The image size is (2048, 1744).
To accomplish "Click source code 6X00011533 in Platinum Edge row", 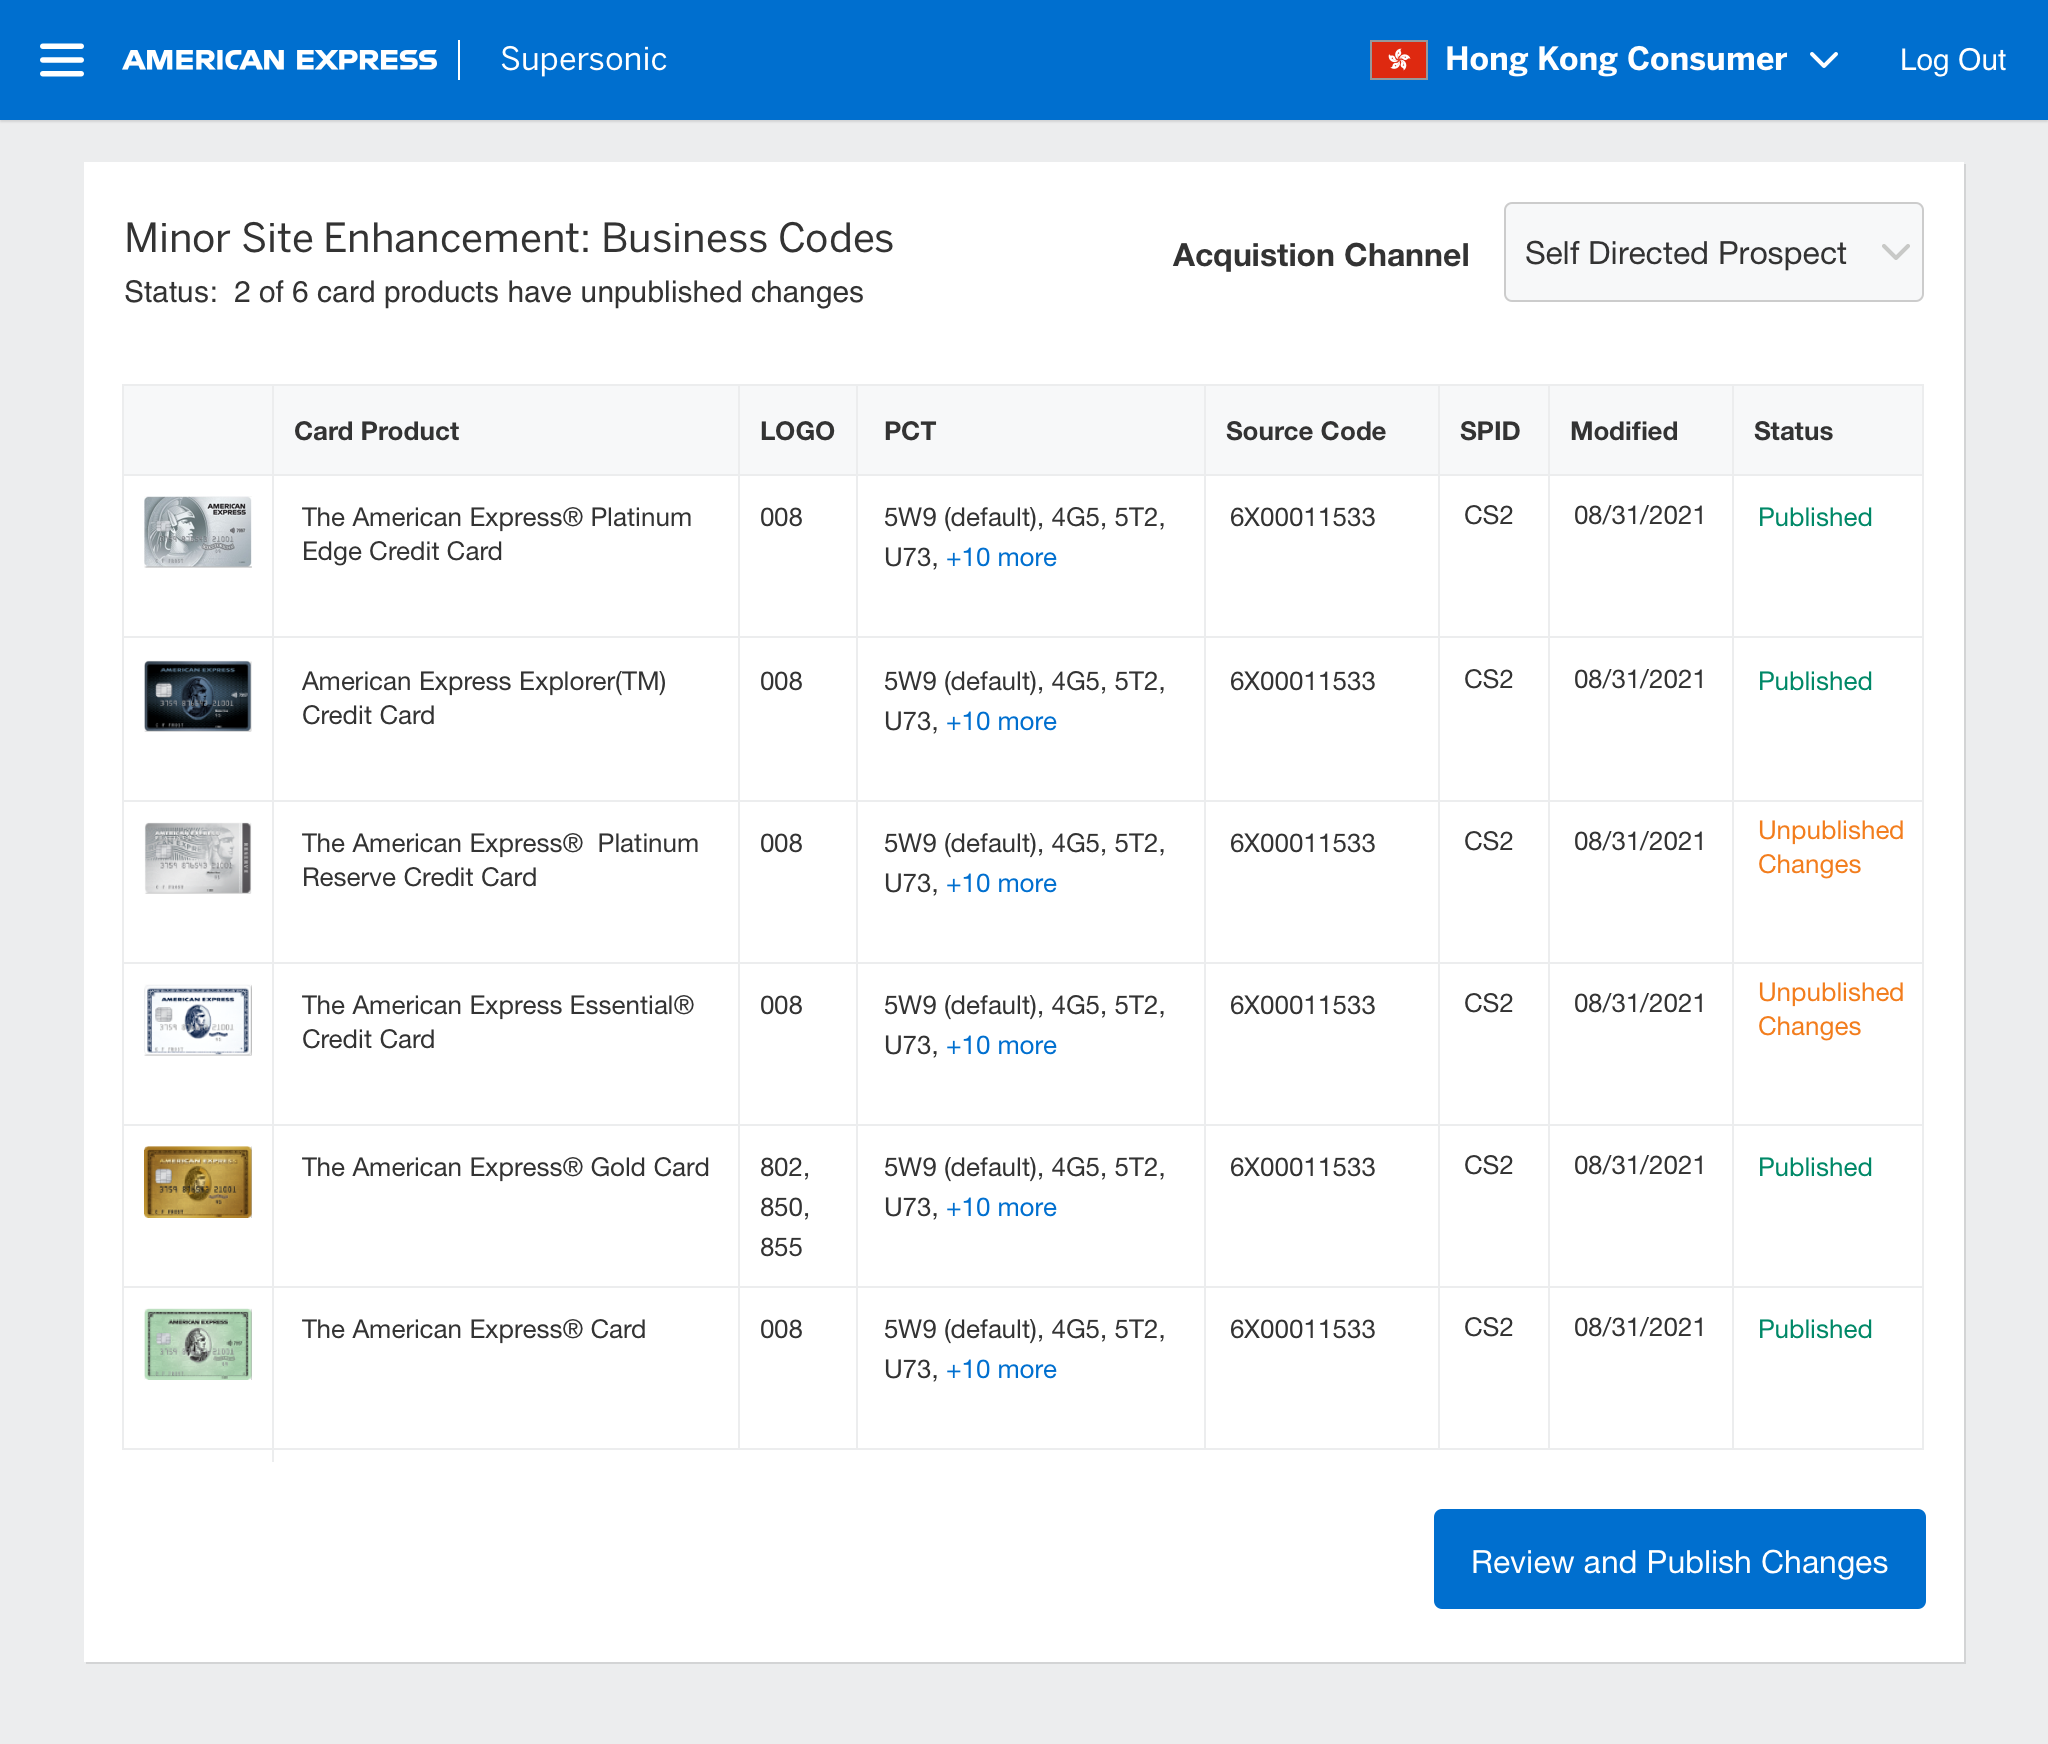I will pyautogui.click(x=1302, y=517).
